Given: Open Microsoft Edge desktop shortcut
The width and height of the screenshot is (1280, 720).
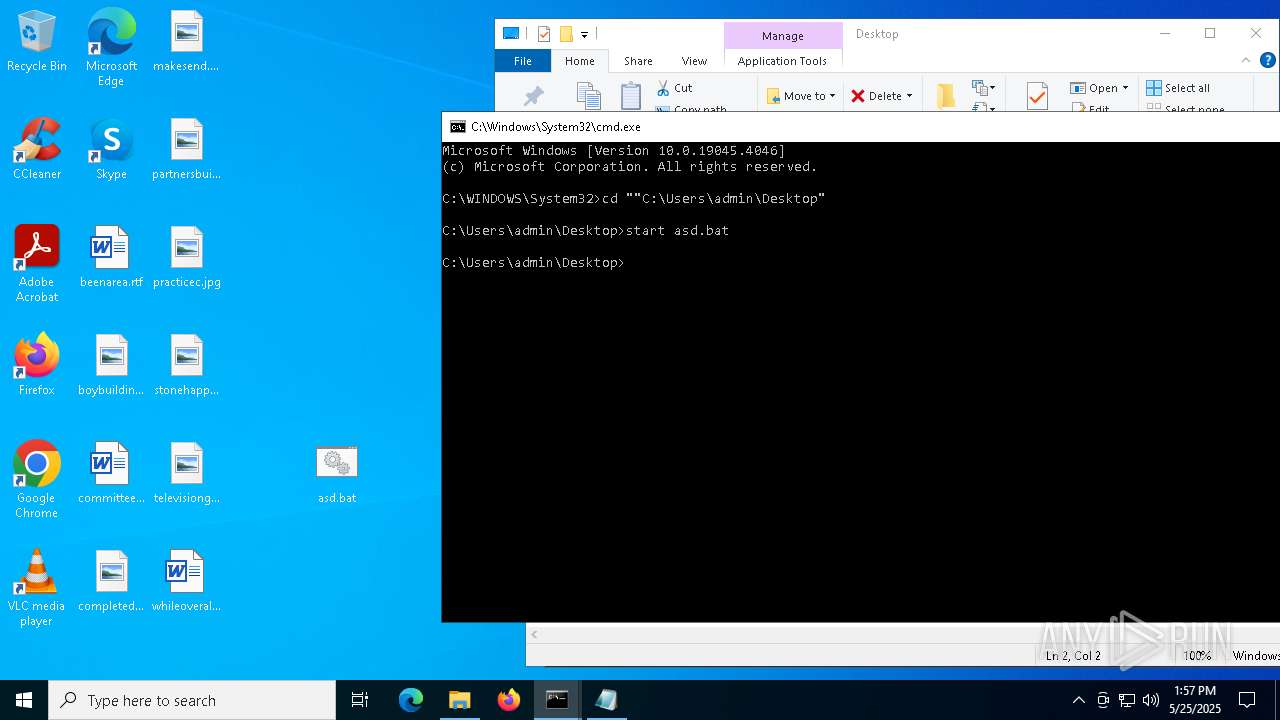Looking at the screenshot, I should (x=111, y=47).
